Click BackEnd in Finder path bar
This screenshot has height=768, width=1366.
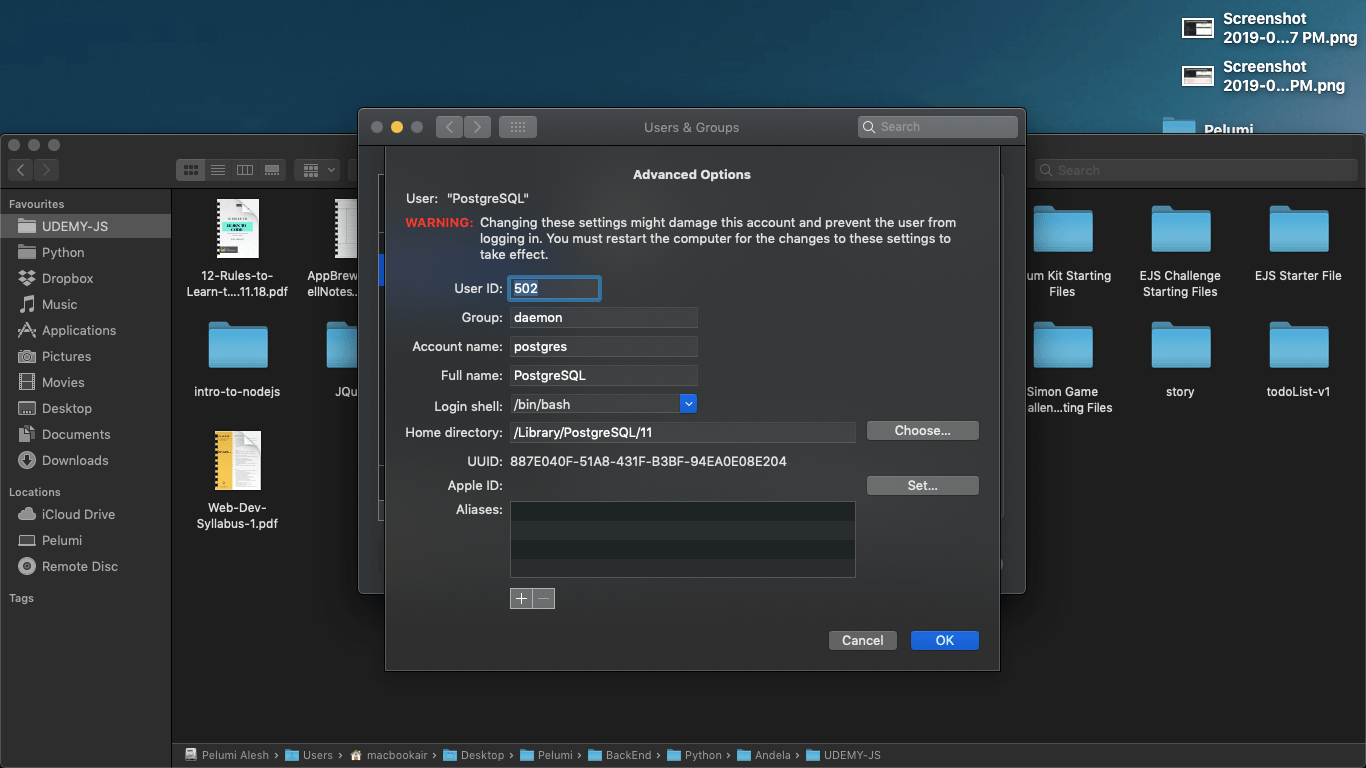pyautogui.click(x=620, y=755)
